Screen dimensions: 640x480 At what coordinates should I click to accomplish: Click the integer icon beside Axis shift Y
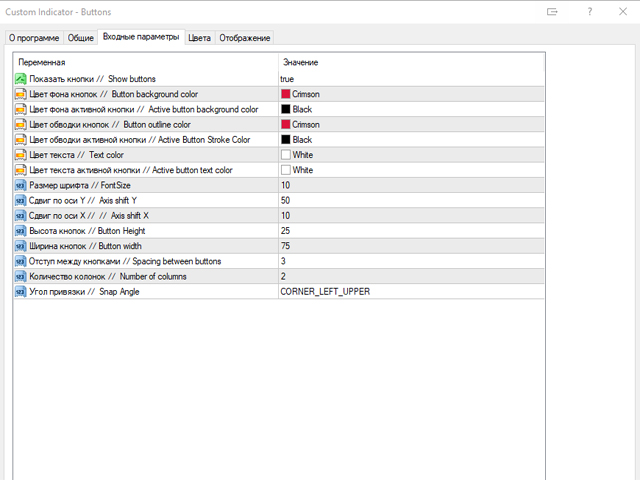point(20,200)
